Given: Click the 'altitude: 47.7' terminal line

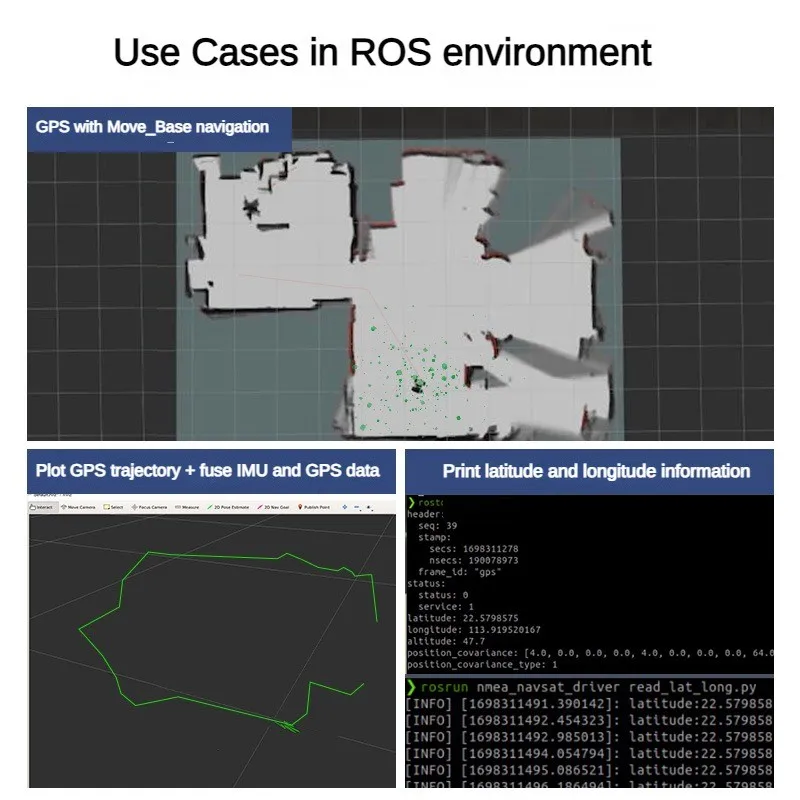Looking at the screenshot, I should point(446,641).
